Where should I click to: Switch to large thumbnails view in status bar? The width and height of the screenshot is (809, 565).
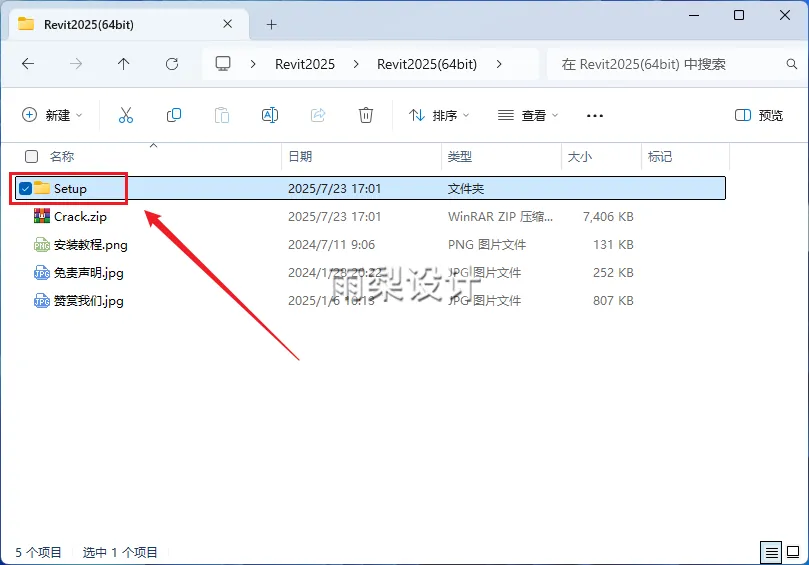(793, 553)
